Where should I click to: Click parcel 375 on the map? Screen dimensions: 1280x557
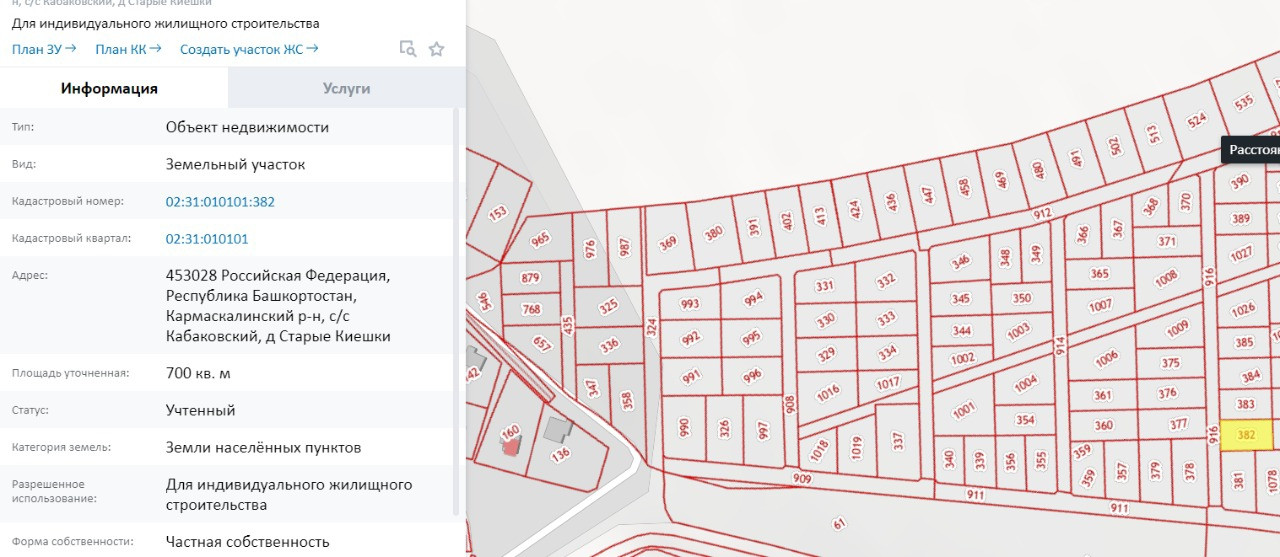coord(1169,363)
